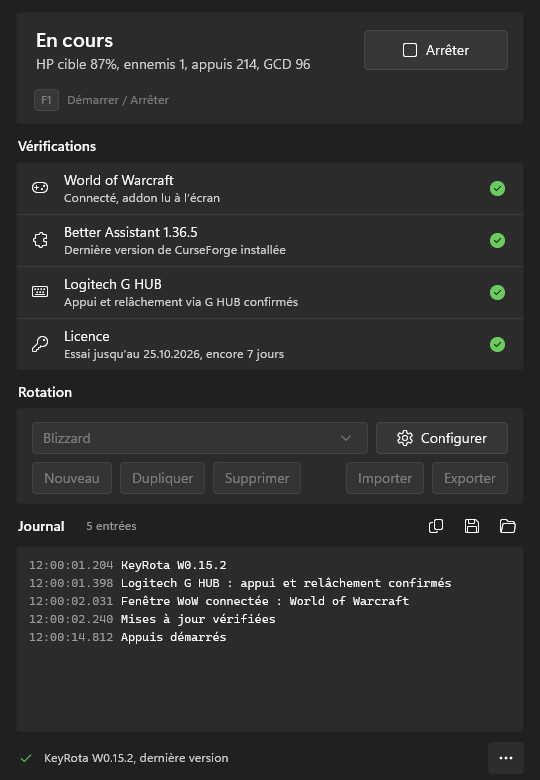The image size is (540, 780).
Task: Click the F1 hotkey badge
Action: 46,100
